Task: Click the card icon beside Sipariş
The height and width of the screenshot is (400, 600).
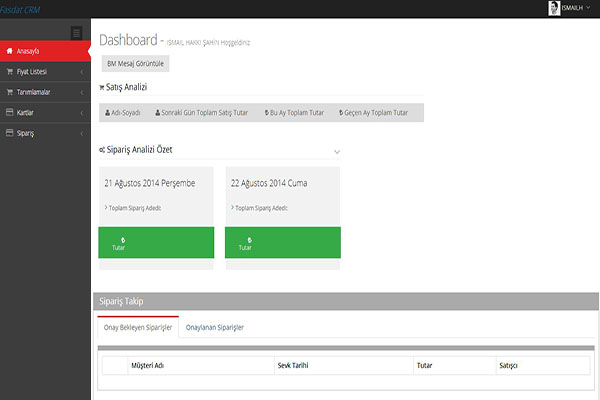Action: point(10,132)
